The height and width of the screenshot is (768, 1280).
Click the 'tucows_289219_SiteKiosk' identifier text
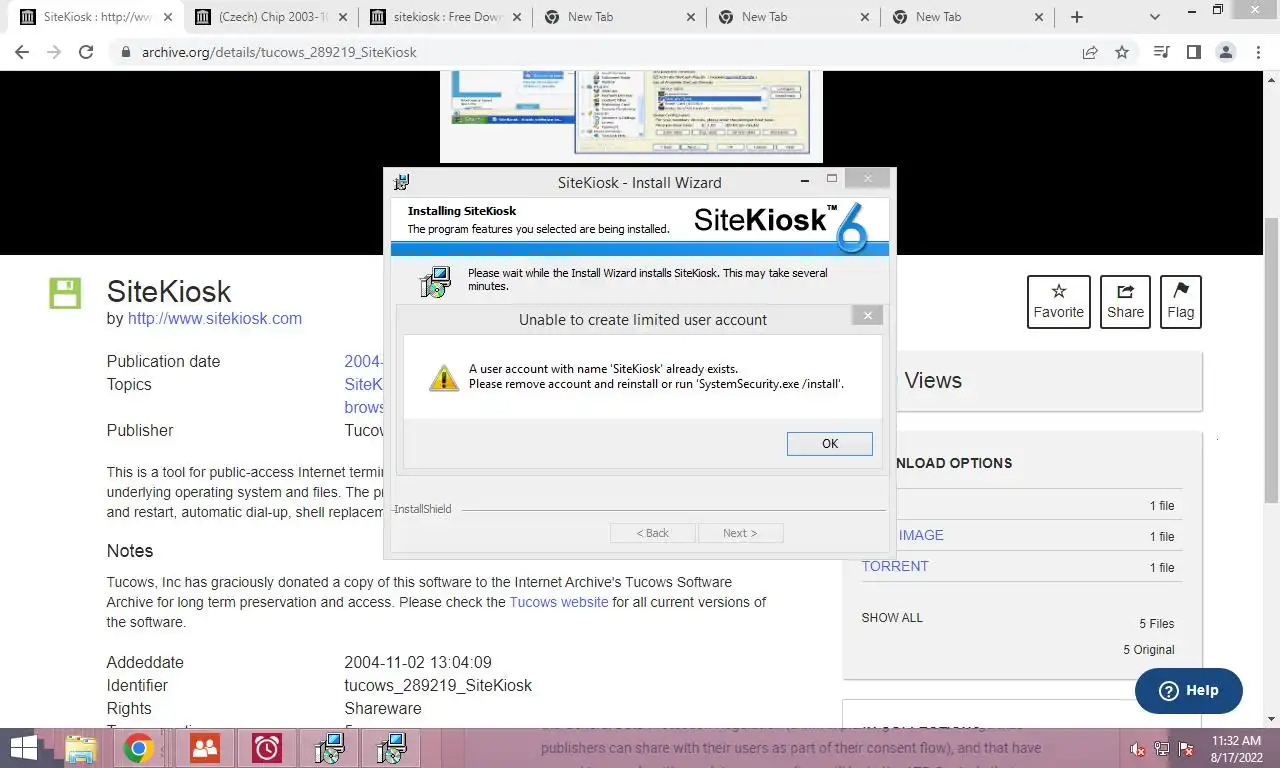(x=438, y=685)
